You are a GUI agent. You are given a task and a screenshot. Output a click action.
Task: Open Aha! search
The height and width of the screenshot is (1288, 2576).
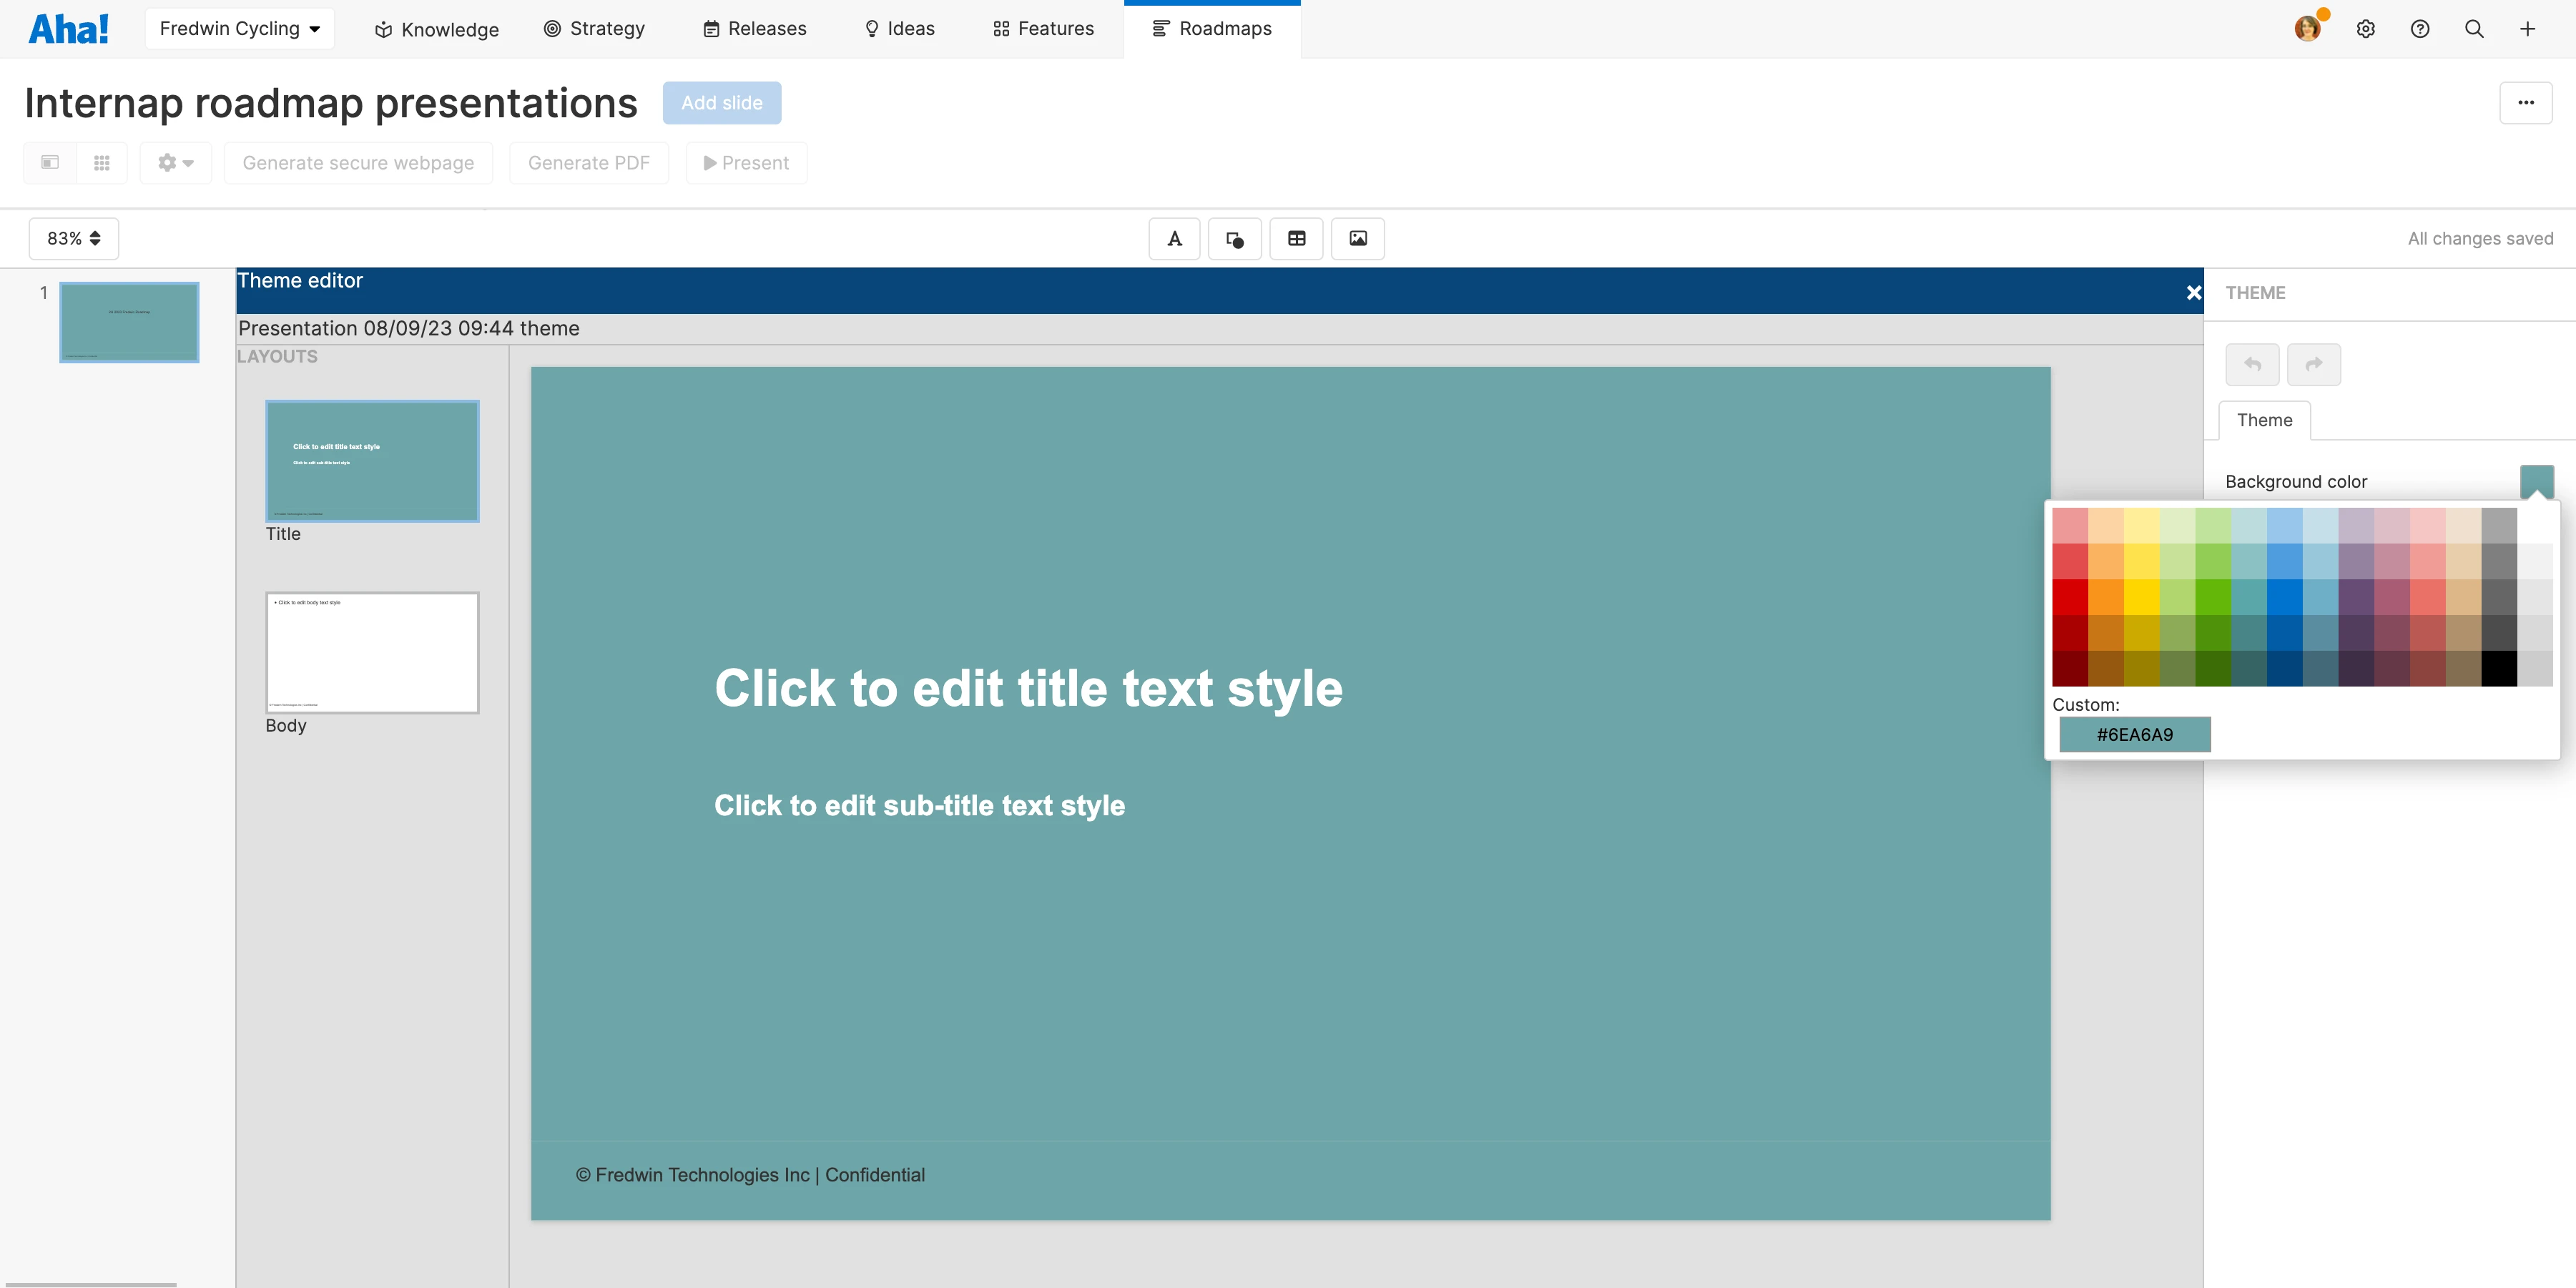pyautogui.click(x=2473, y=28)
